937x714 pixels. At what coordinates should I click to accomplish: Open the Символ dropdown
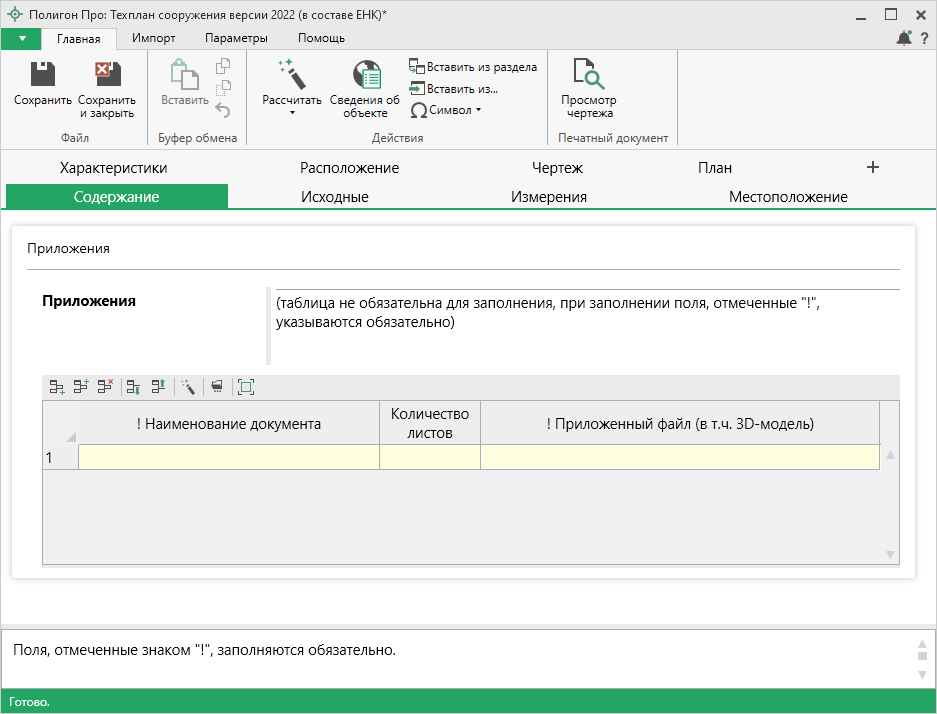[446, 110]
